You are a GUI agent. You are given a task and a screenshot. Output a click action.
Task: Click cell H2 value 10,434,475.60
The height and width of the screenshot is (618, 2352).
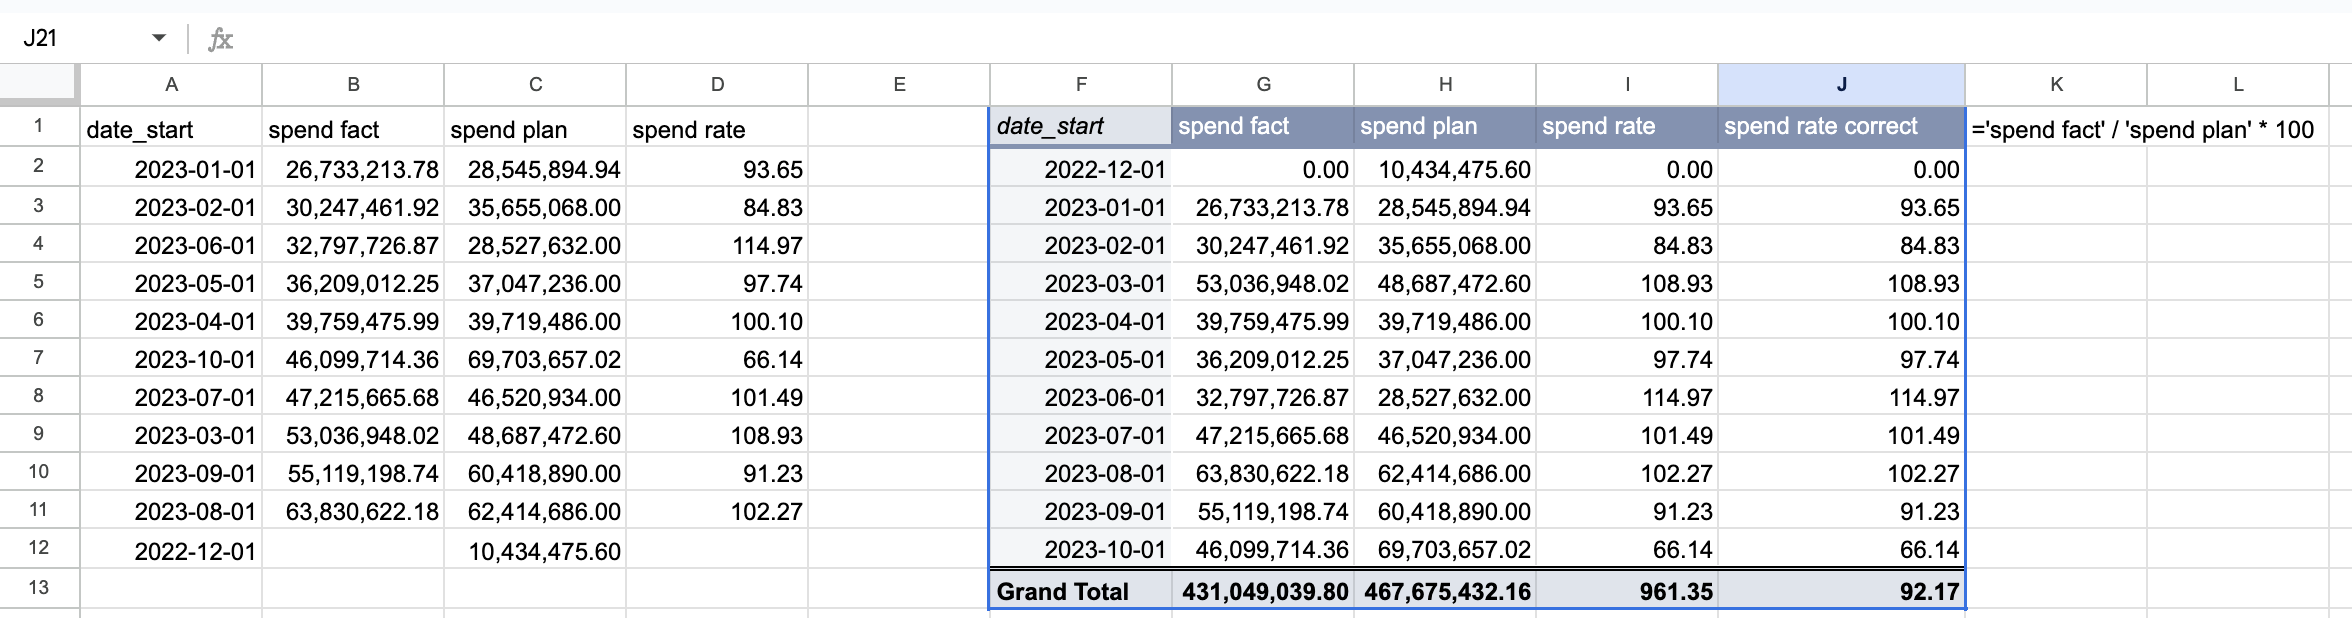click(1445, 169)
